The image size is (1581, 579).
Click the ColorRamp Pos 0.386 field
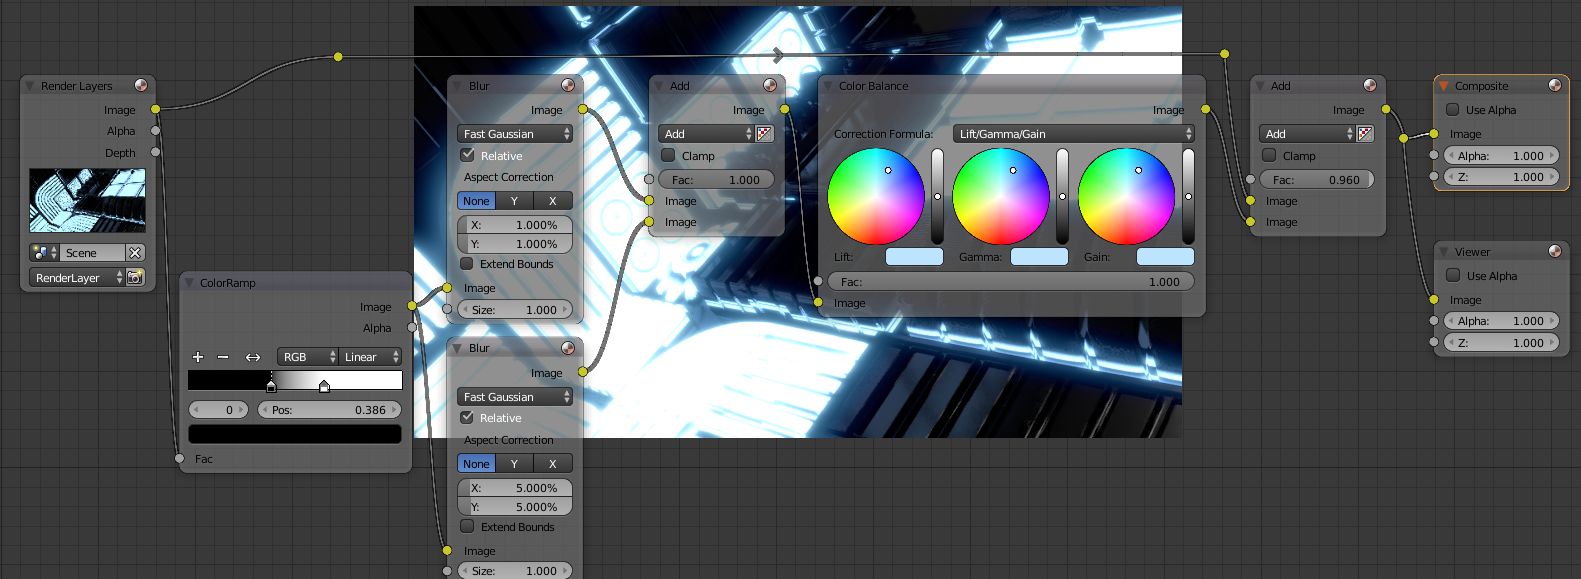point(329,410)
